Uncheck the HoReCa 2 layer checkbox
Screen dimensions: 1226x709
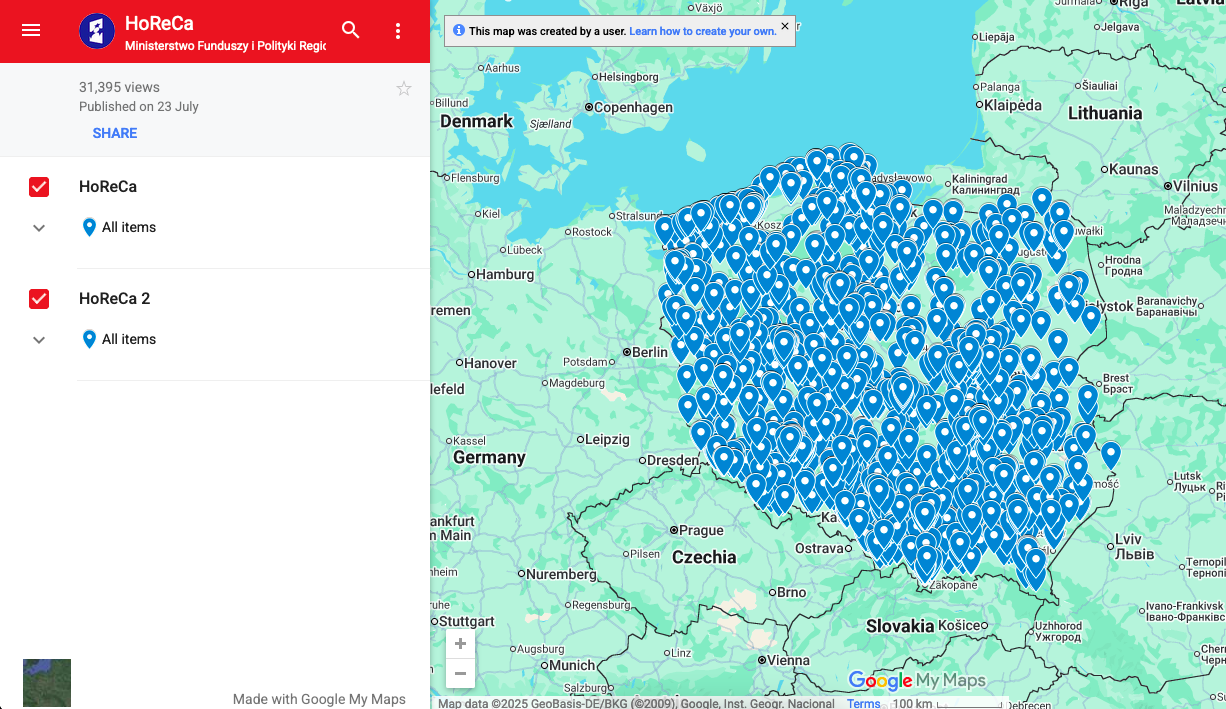39,299
